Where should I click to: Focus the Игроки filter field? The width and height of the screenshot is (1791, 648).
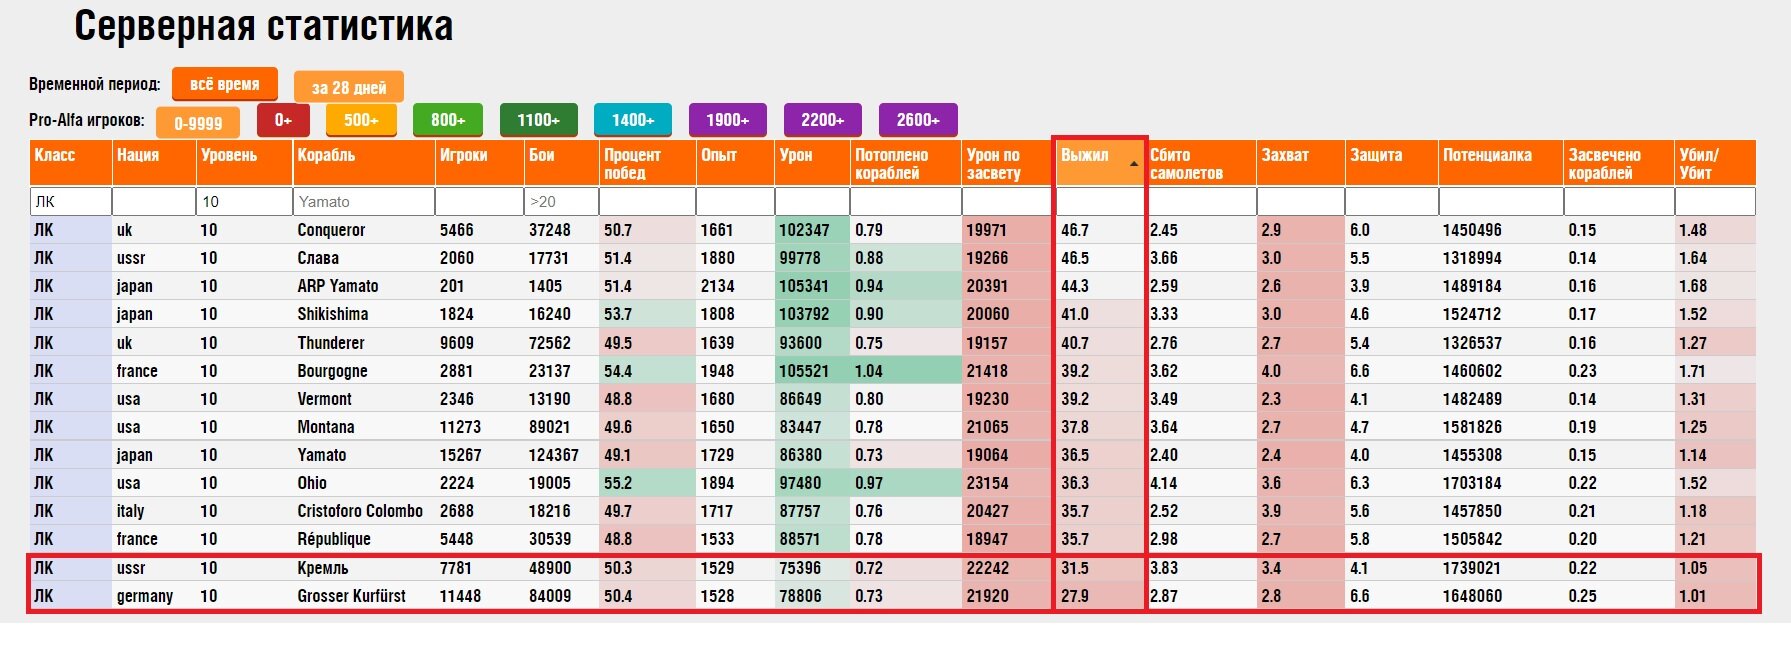click(480, 201)
